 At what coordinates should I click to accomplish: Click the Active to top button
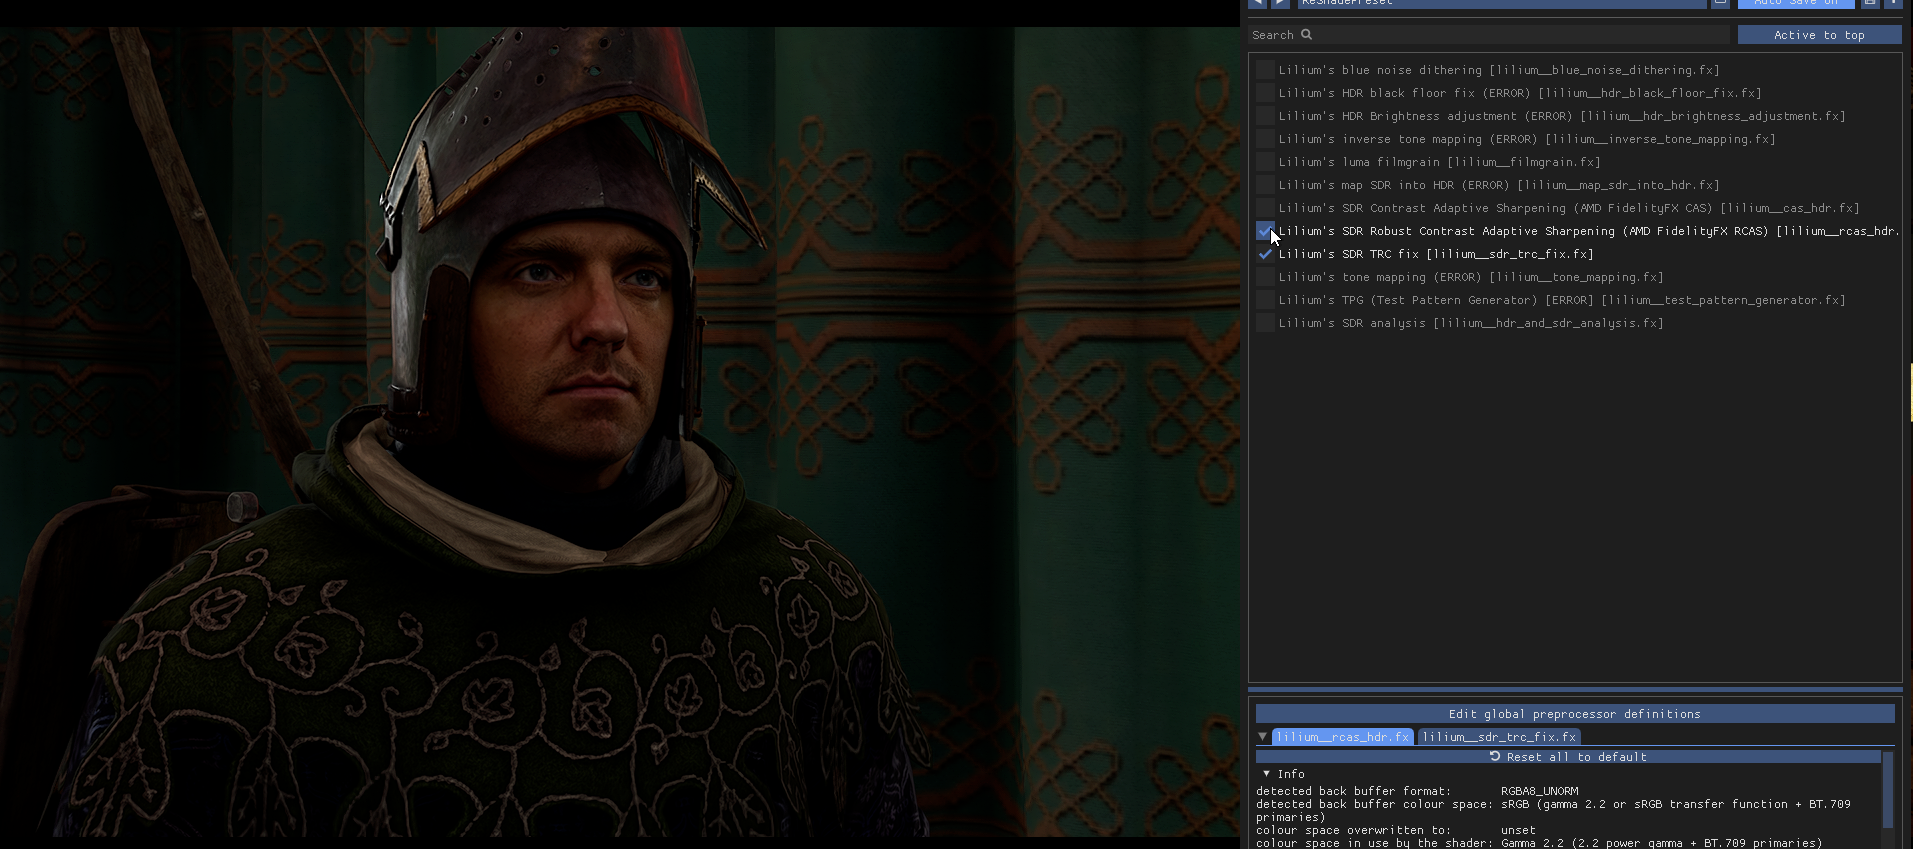(1819, 35)
